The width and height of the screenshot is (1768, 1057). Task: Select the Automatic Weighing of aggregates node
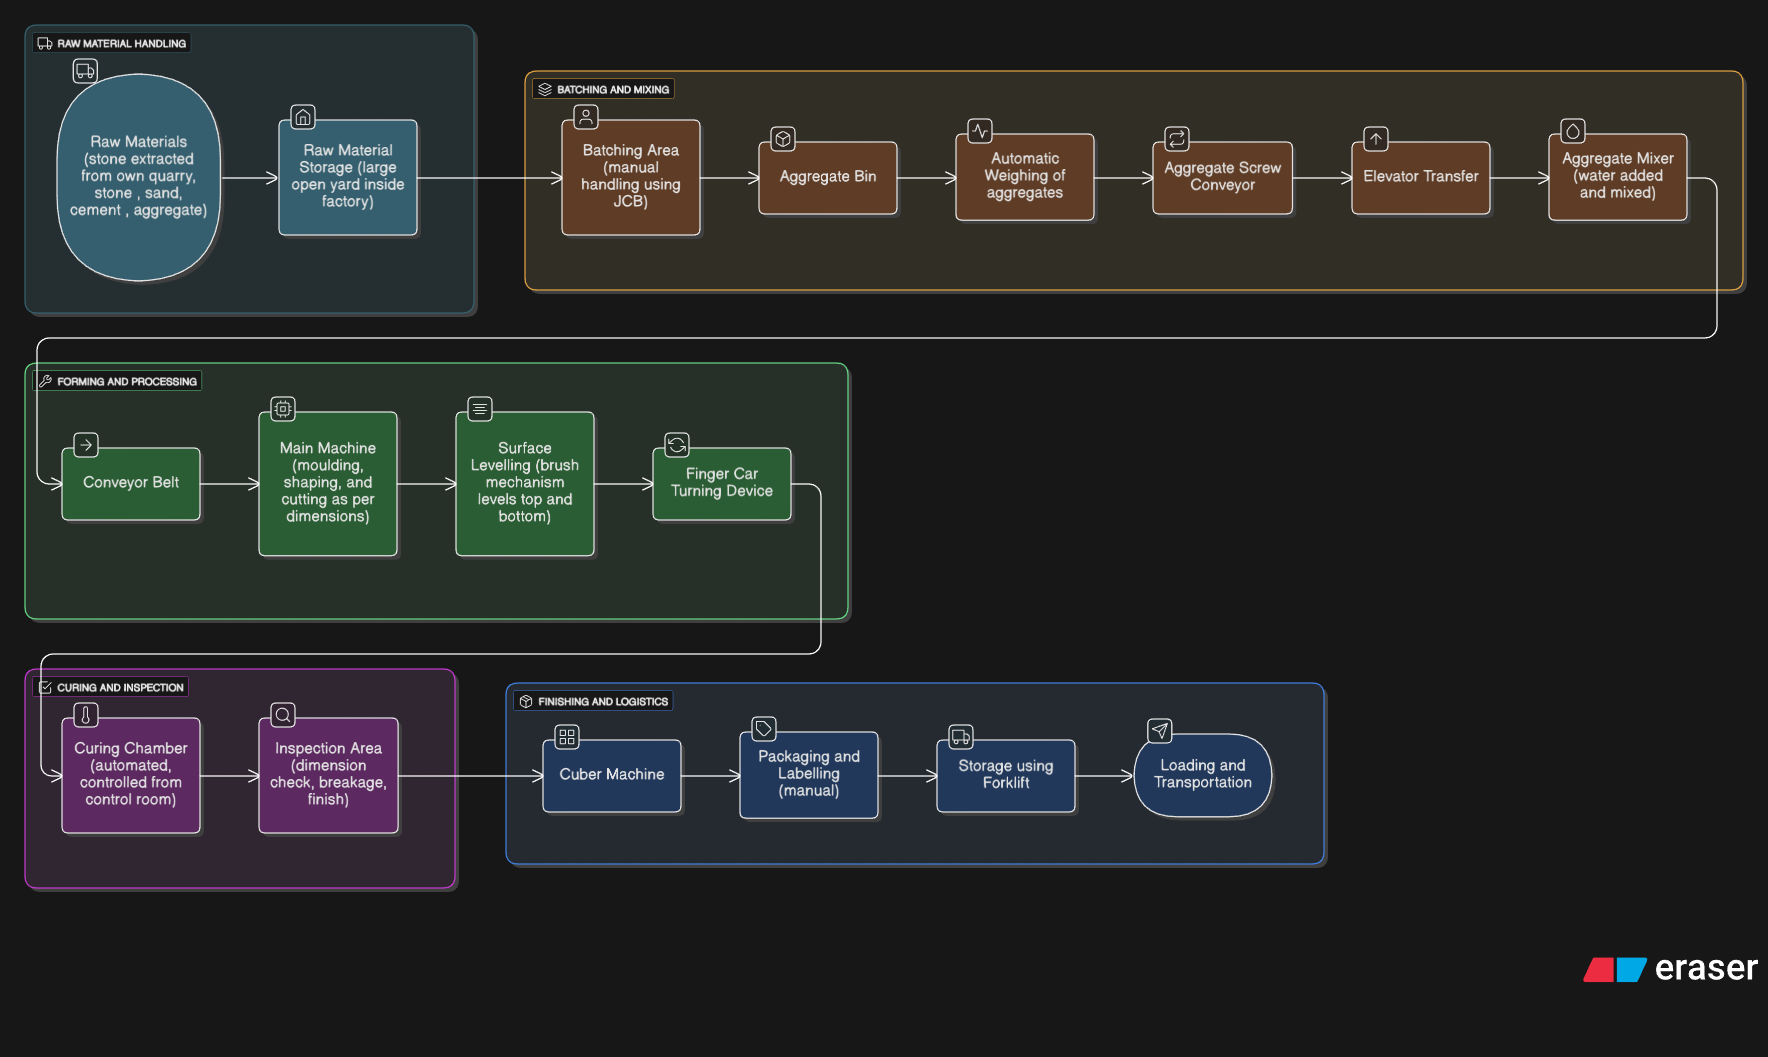click(x=1025, y=177)
